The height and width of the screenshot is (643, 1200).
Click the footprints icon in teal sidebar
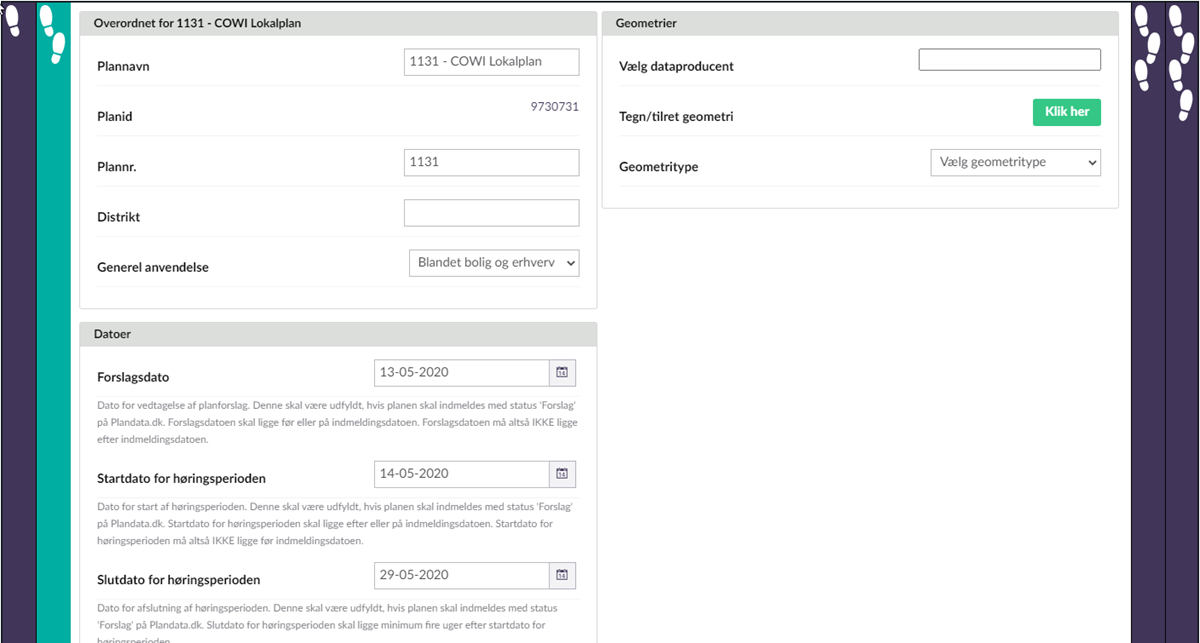click(x=53, y=32)
